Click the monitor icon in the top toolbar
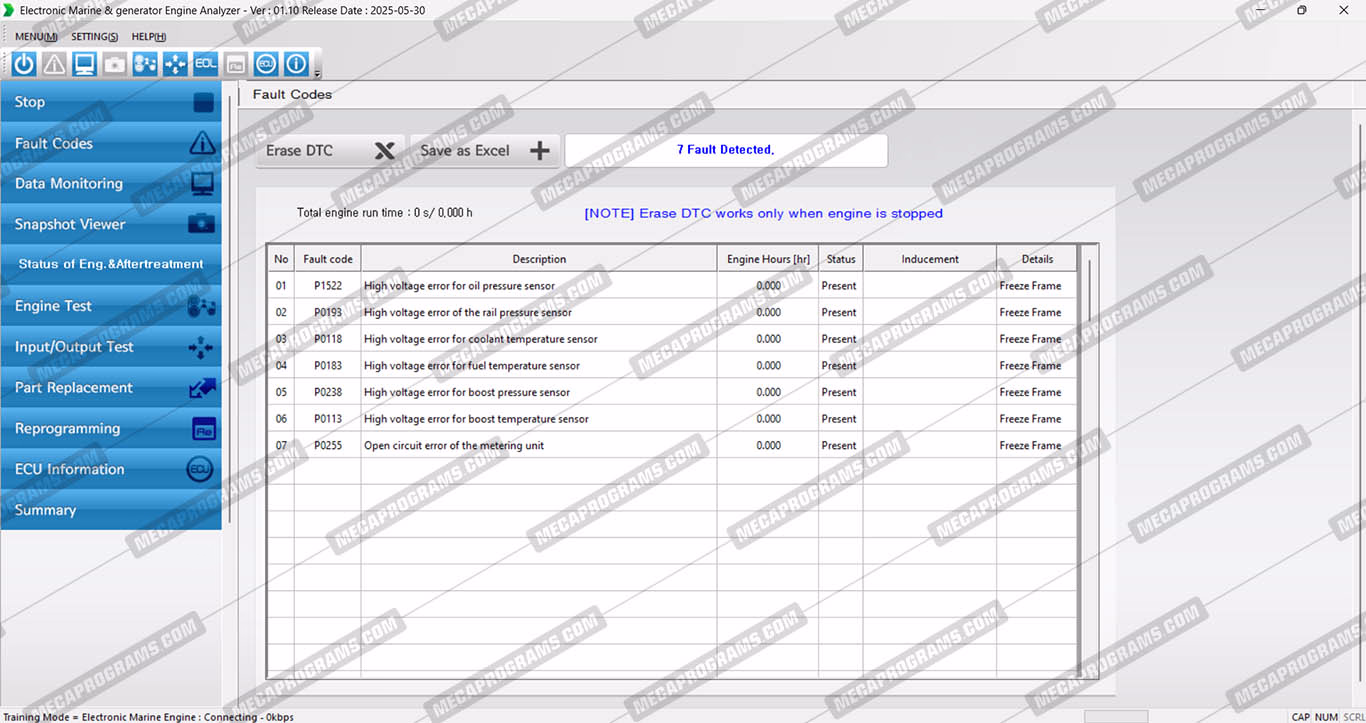Viewport: 1366px width, 723px height. (84, 64)
